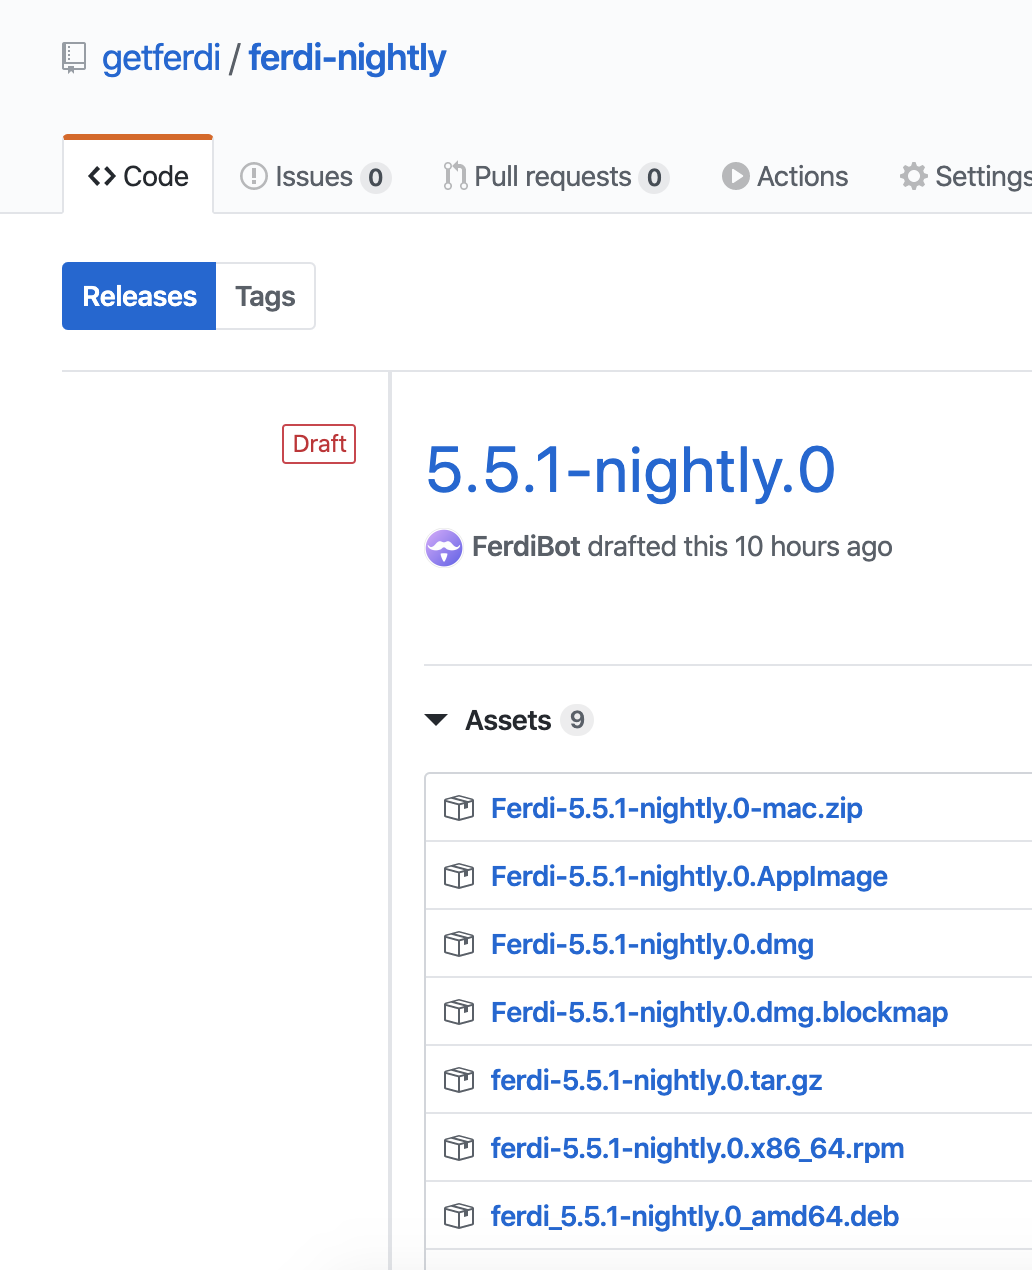Select the Releases button
The width and height of the screenshot is (1032, 1270).
coord(139,296)
